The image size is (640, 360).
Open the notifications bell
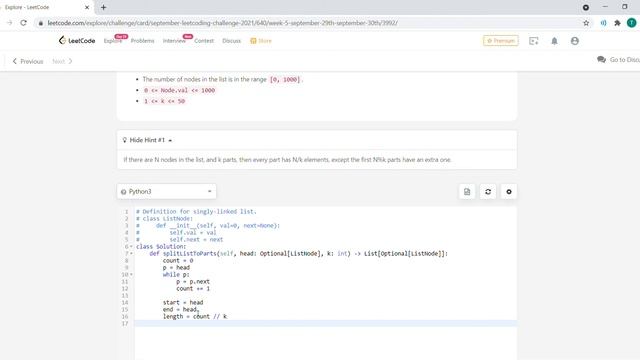pyautogui.click(x=554, y=41)
